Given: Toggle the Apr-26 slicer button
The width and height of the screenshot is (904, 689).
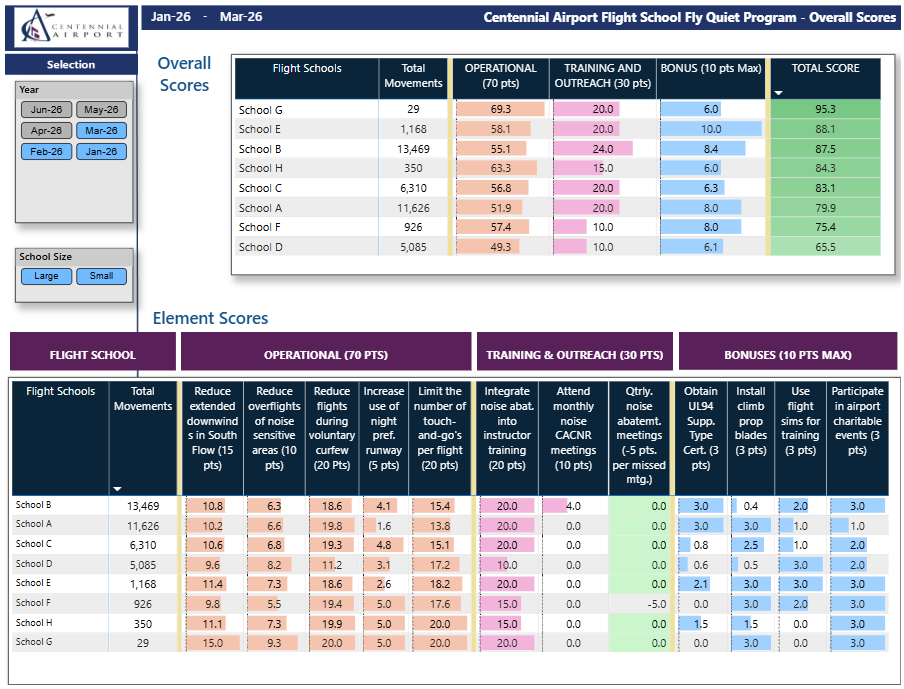Looking at the screenshot, I should [x=47, y=131].
